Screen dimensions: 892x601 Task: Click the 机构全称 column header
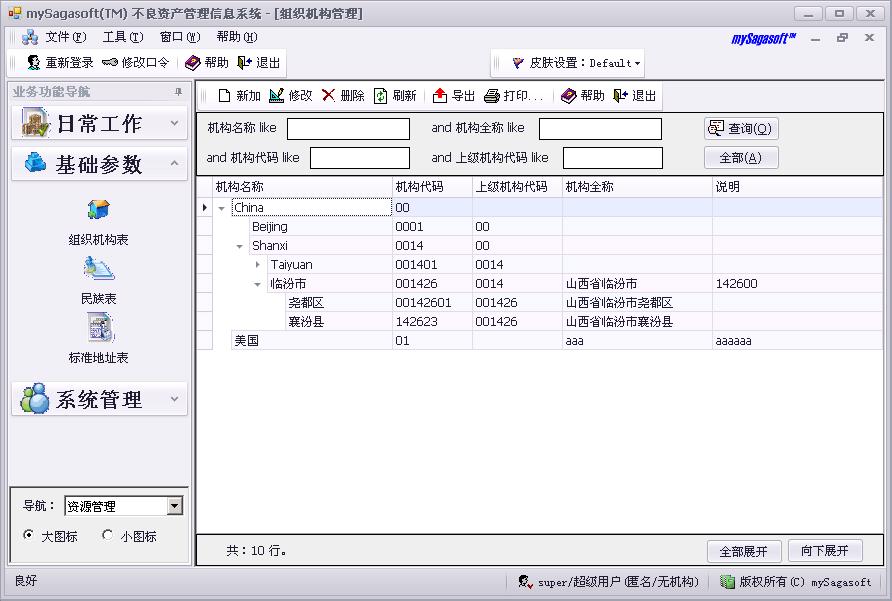point(637,187)
